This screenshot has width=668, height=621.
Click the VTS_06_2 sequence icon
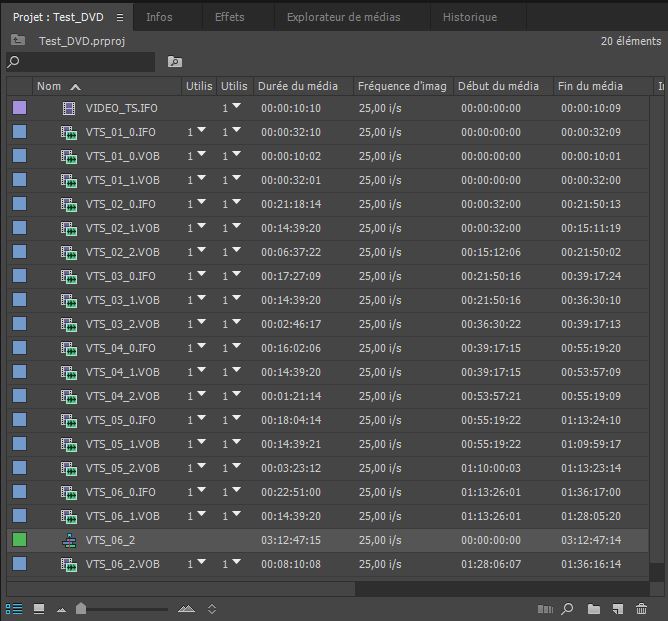[x=69, y=540]
